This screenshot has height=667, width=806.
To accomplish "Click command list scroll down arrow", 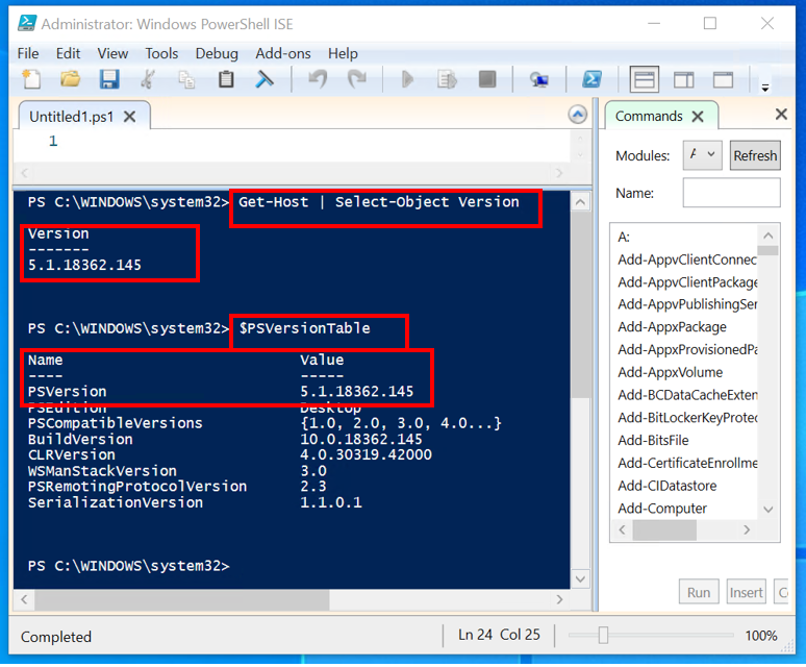I will (x=768, y=509).
